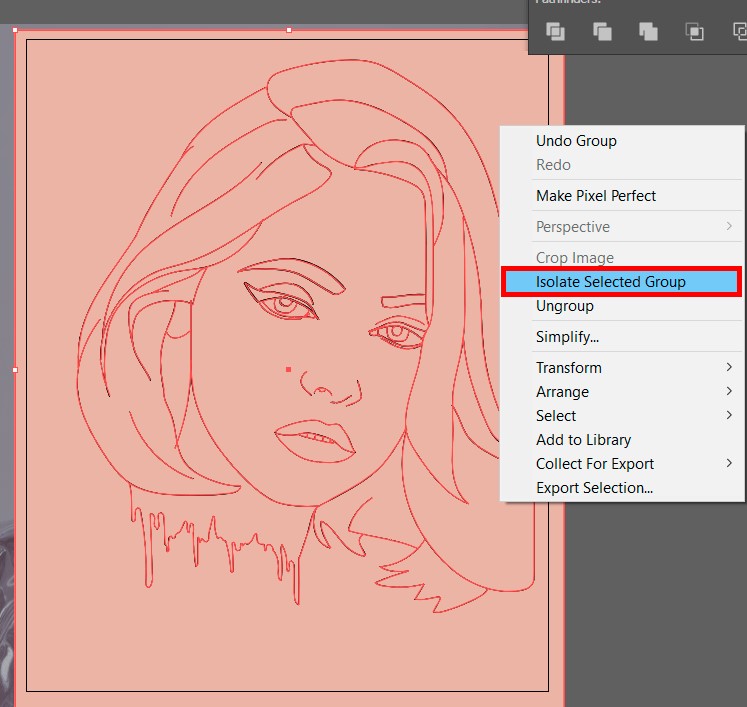Click the red center point on the face

[289, 370]
